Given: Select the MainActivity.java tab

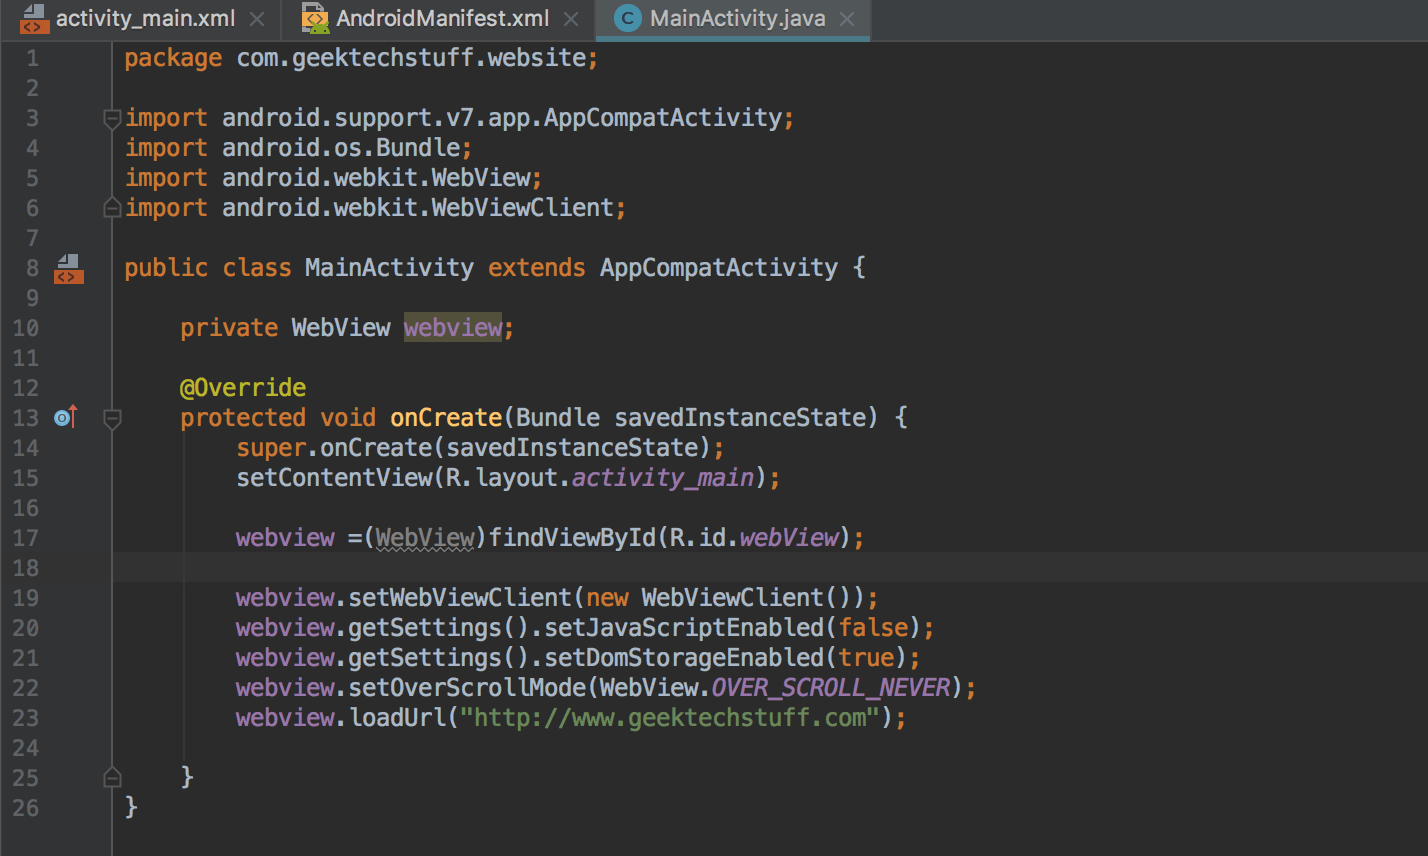Looking at the screenshot, I should pos(737,19).
